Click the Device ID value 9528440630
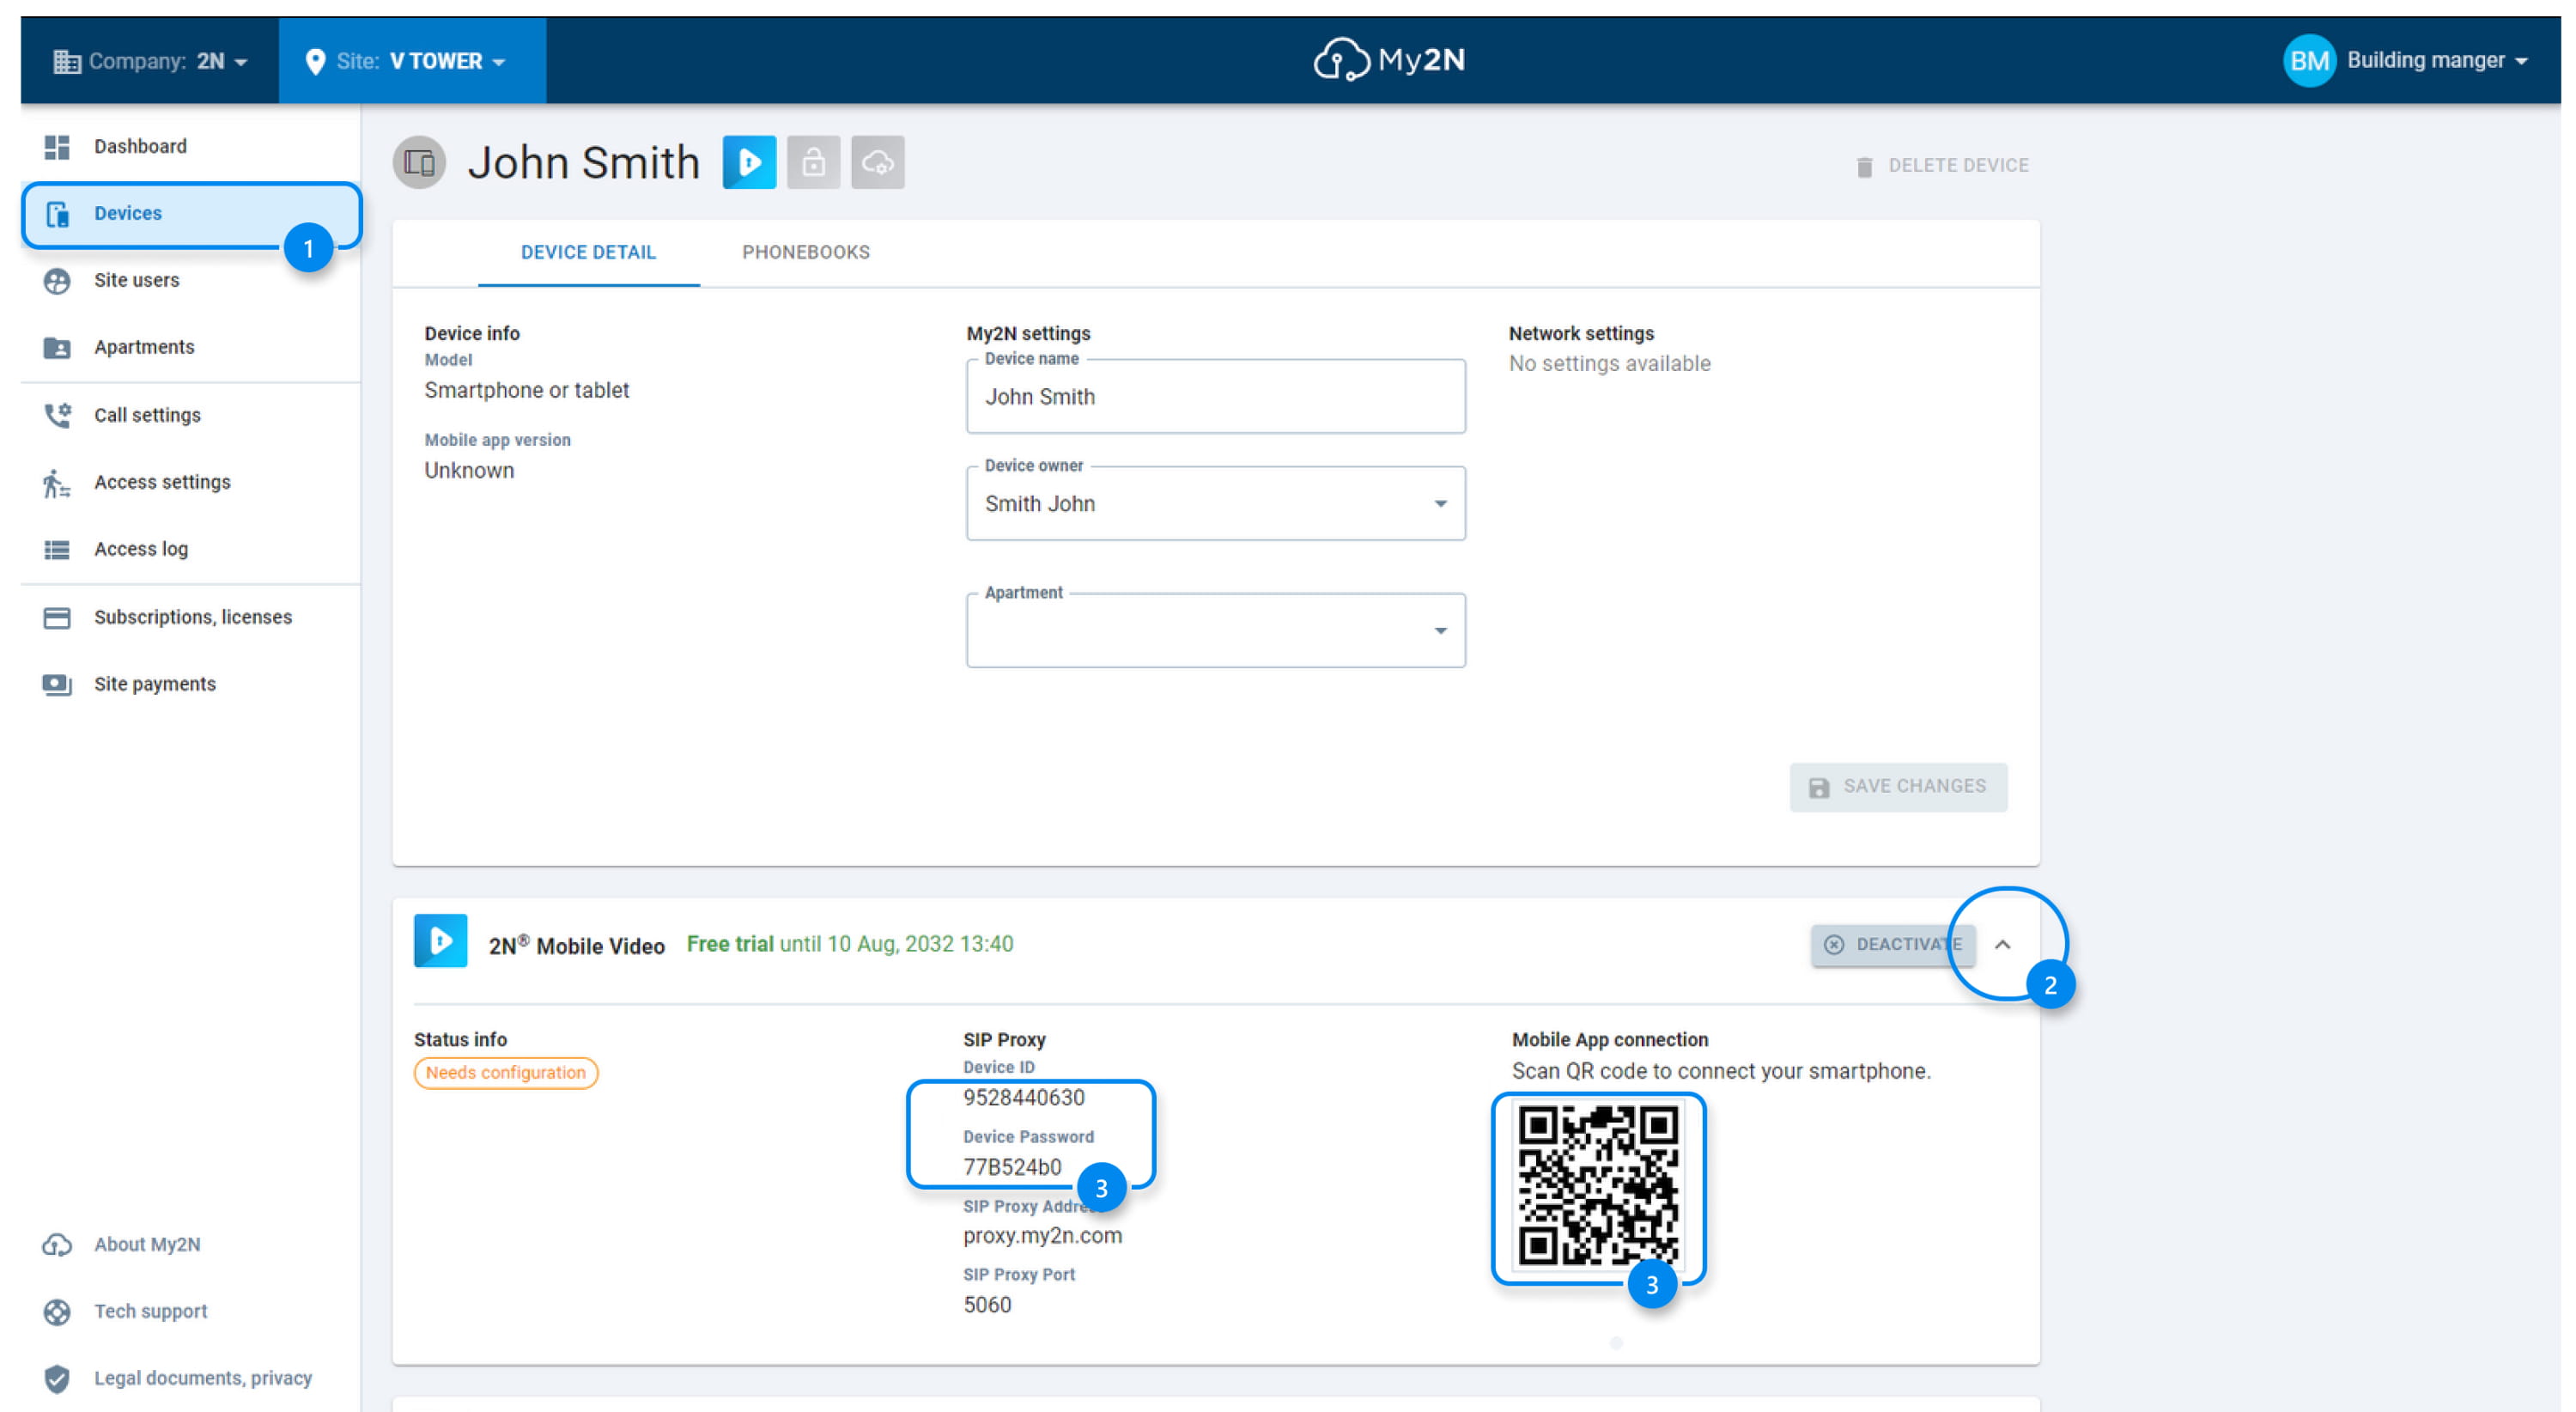This screenshot has width=2576, height=1412. (1023, 1098)
